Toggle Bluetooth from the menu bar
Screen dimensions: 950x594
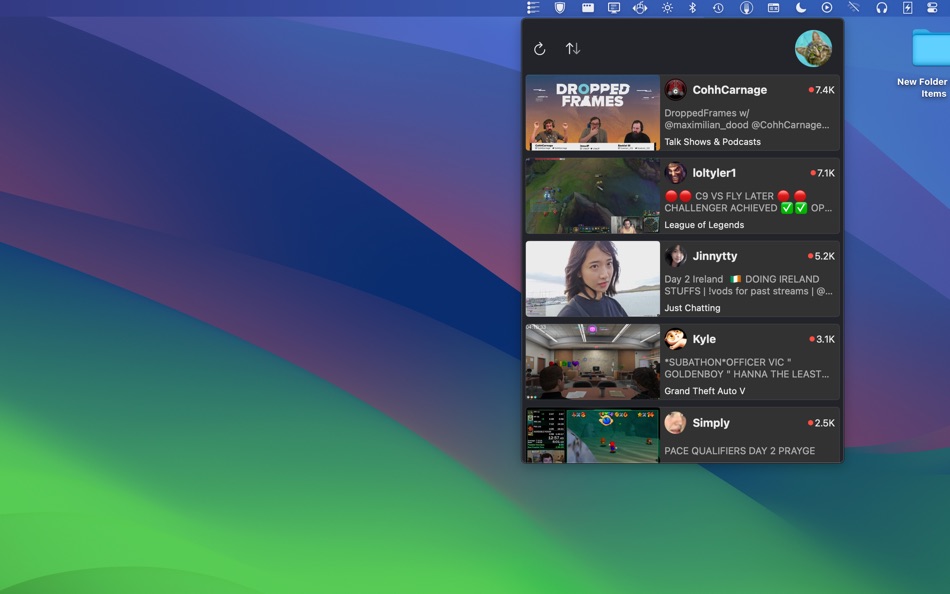pos(694,8)
